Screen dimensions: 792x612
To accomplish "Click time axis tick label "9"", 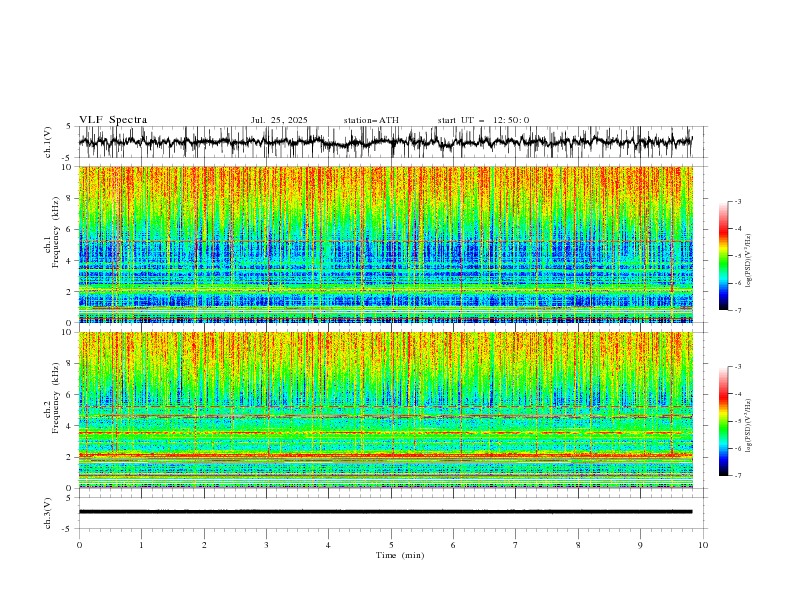I will click(x=640, y=545).
